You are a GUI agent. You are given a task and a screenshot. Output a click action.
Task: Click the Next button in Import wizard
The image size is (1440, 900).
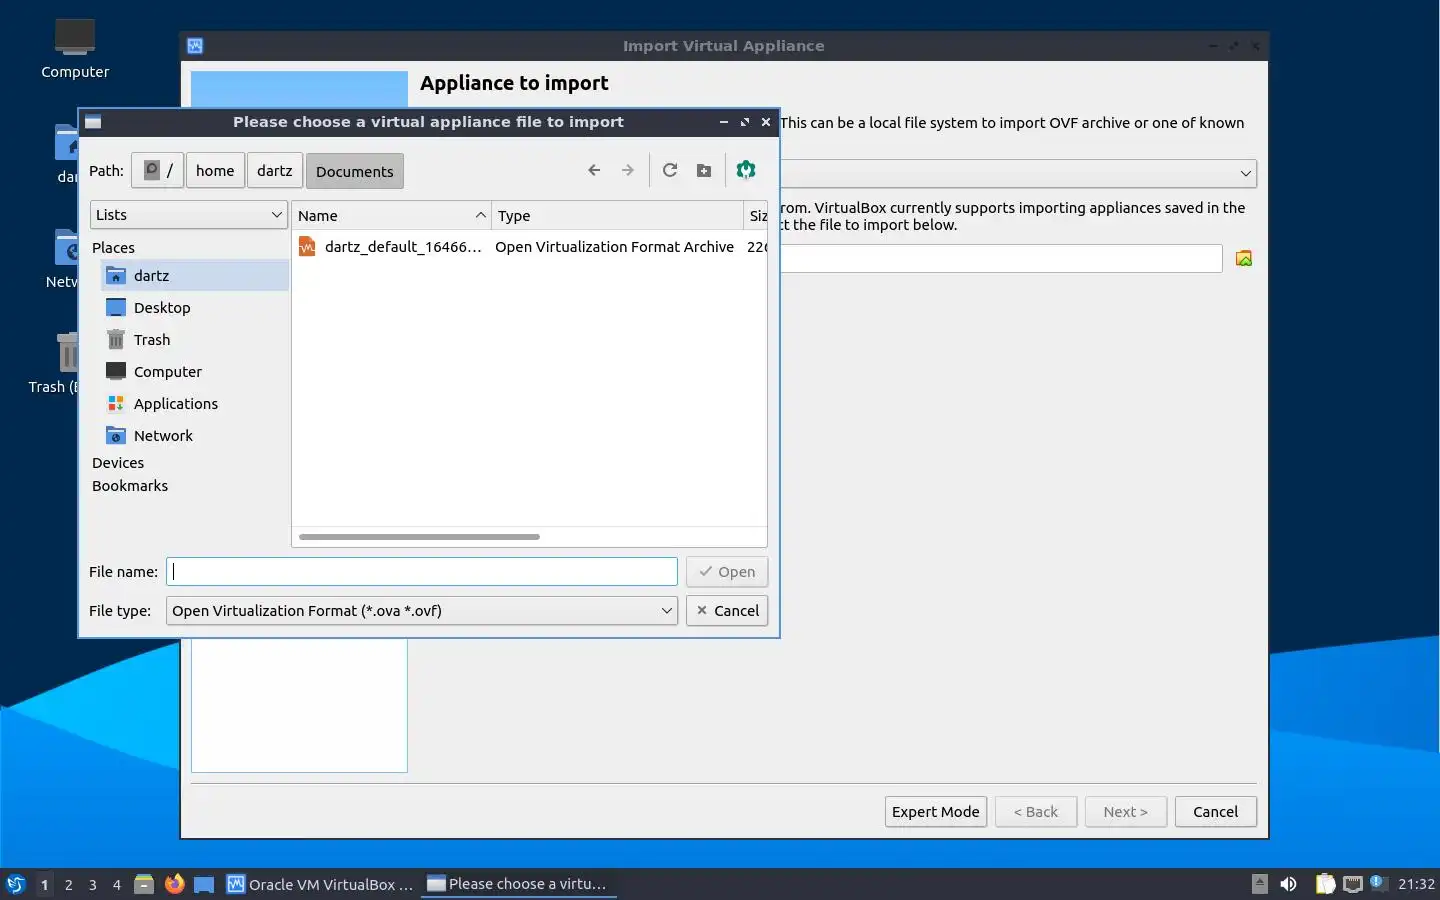click(1126, 812)
